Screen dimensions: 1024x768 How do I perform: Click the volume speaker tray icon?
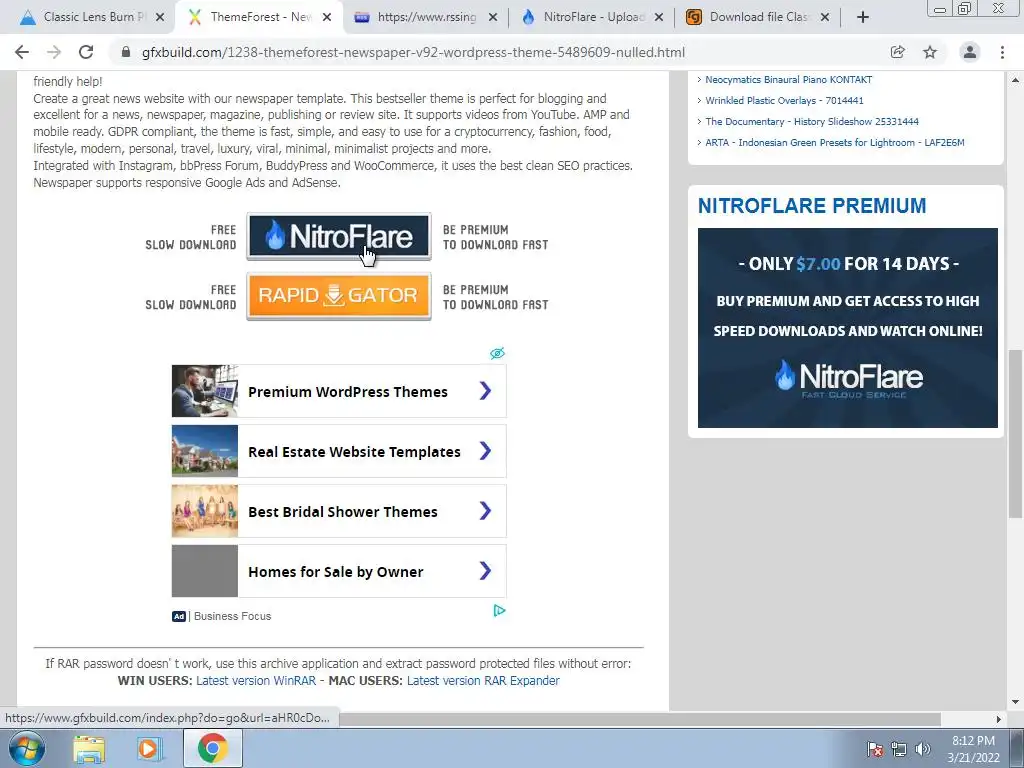tap(922, 749)
